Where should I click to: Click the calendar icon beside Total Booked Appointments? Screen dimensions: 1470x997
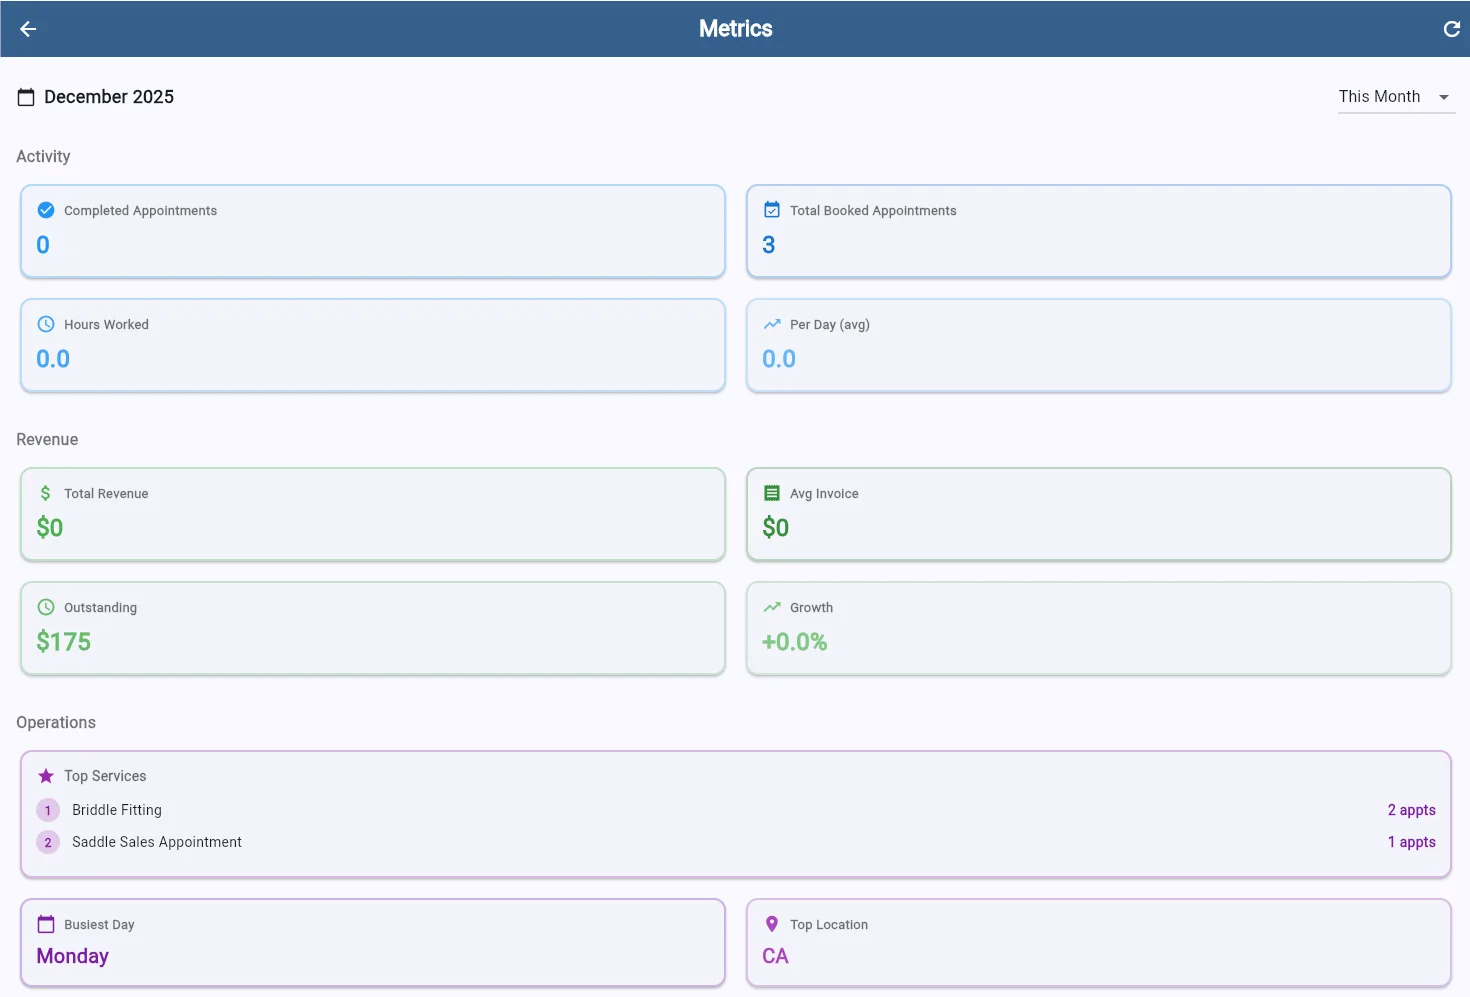[771, 210]
